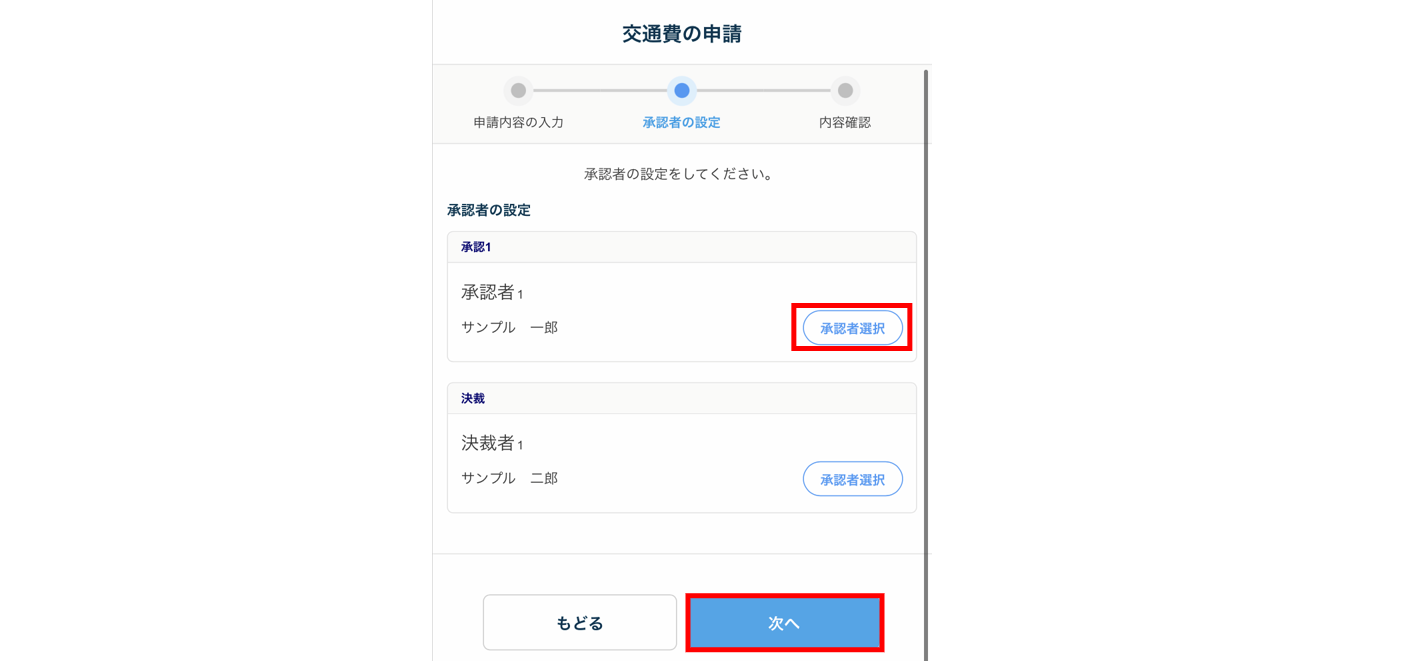This screenshot has width=1414, height=661.
Task: Click the 次へ button
Action: [x=785, y=623]
